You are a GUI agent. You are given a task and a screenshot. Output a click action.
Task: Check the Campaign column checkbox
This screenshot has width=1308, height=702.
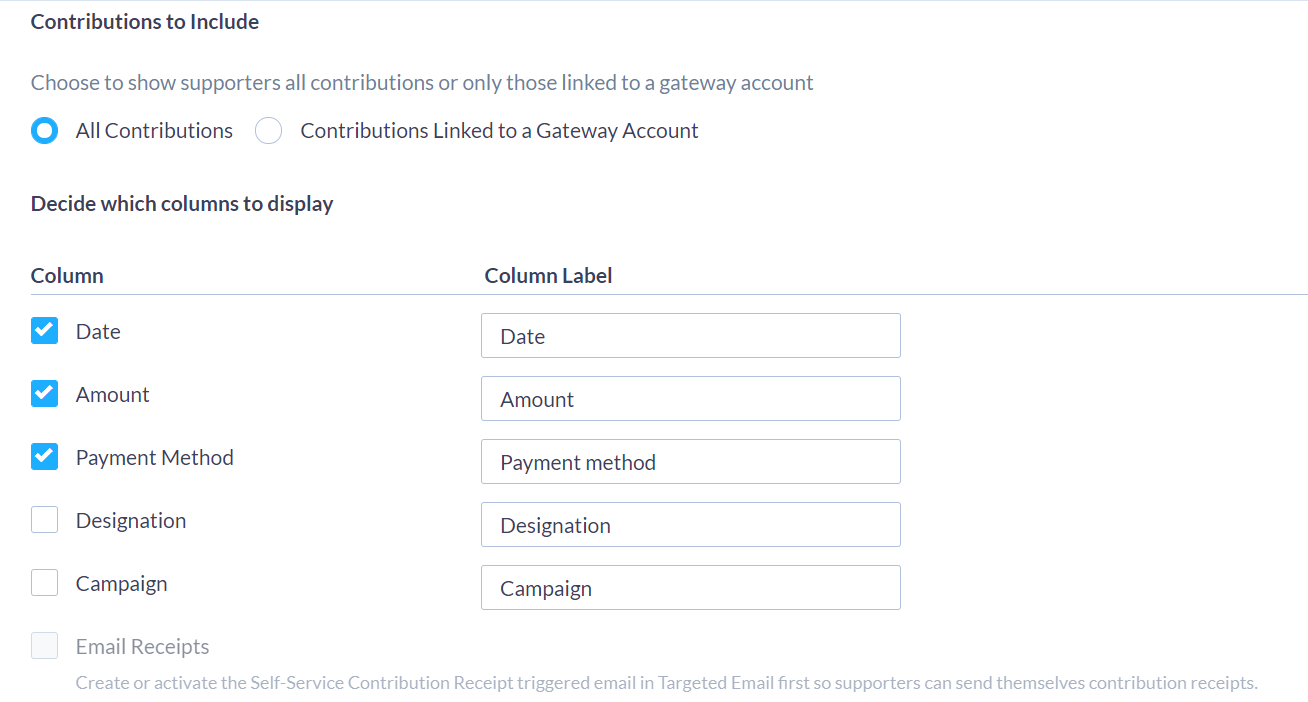(44, 582)
